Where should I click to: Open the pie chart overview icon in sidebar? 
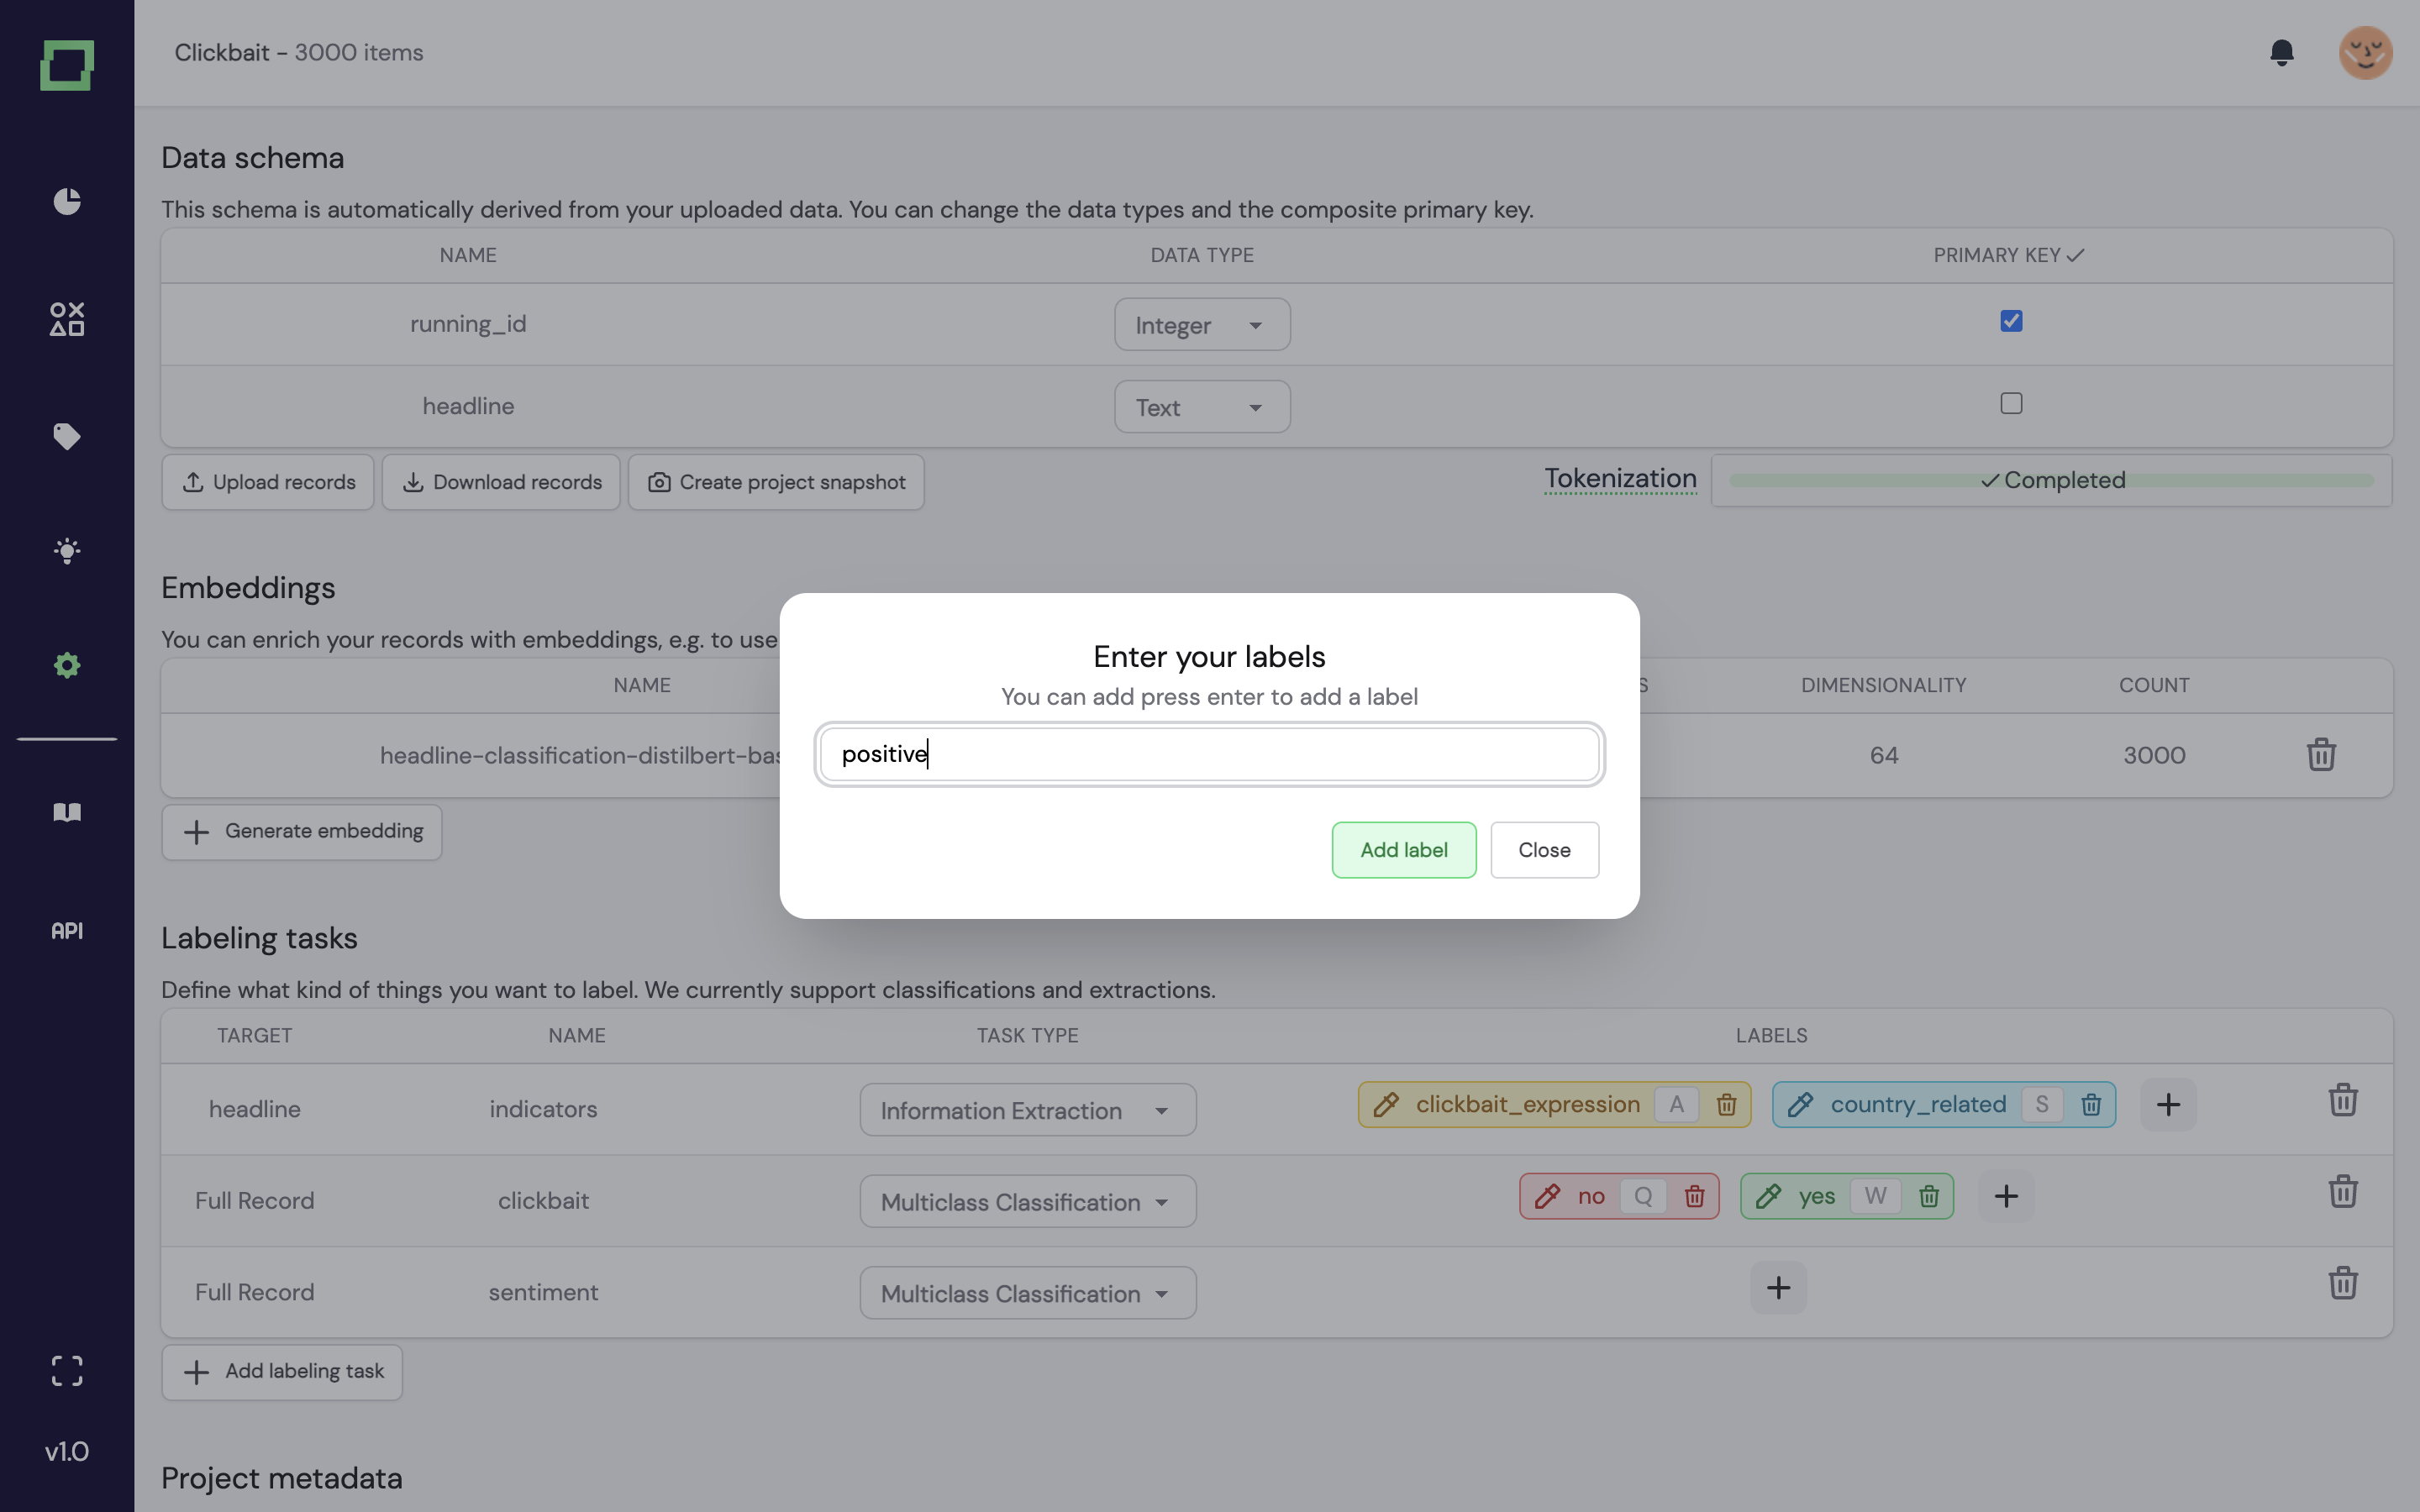pos(67,201)
